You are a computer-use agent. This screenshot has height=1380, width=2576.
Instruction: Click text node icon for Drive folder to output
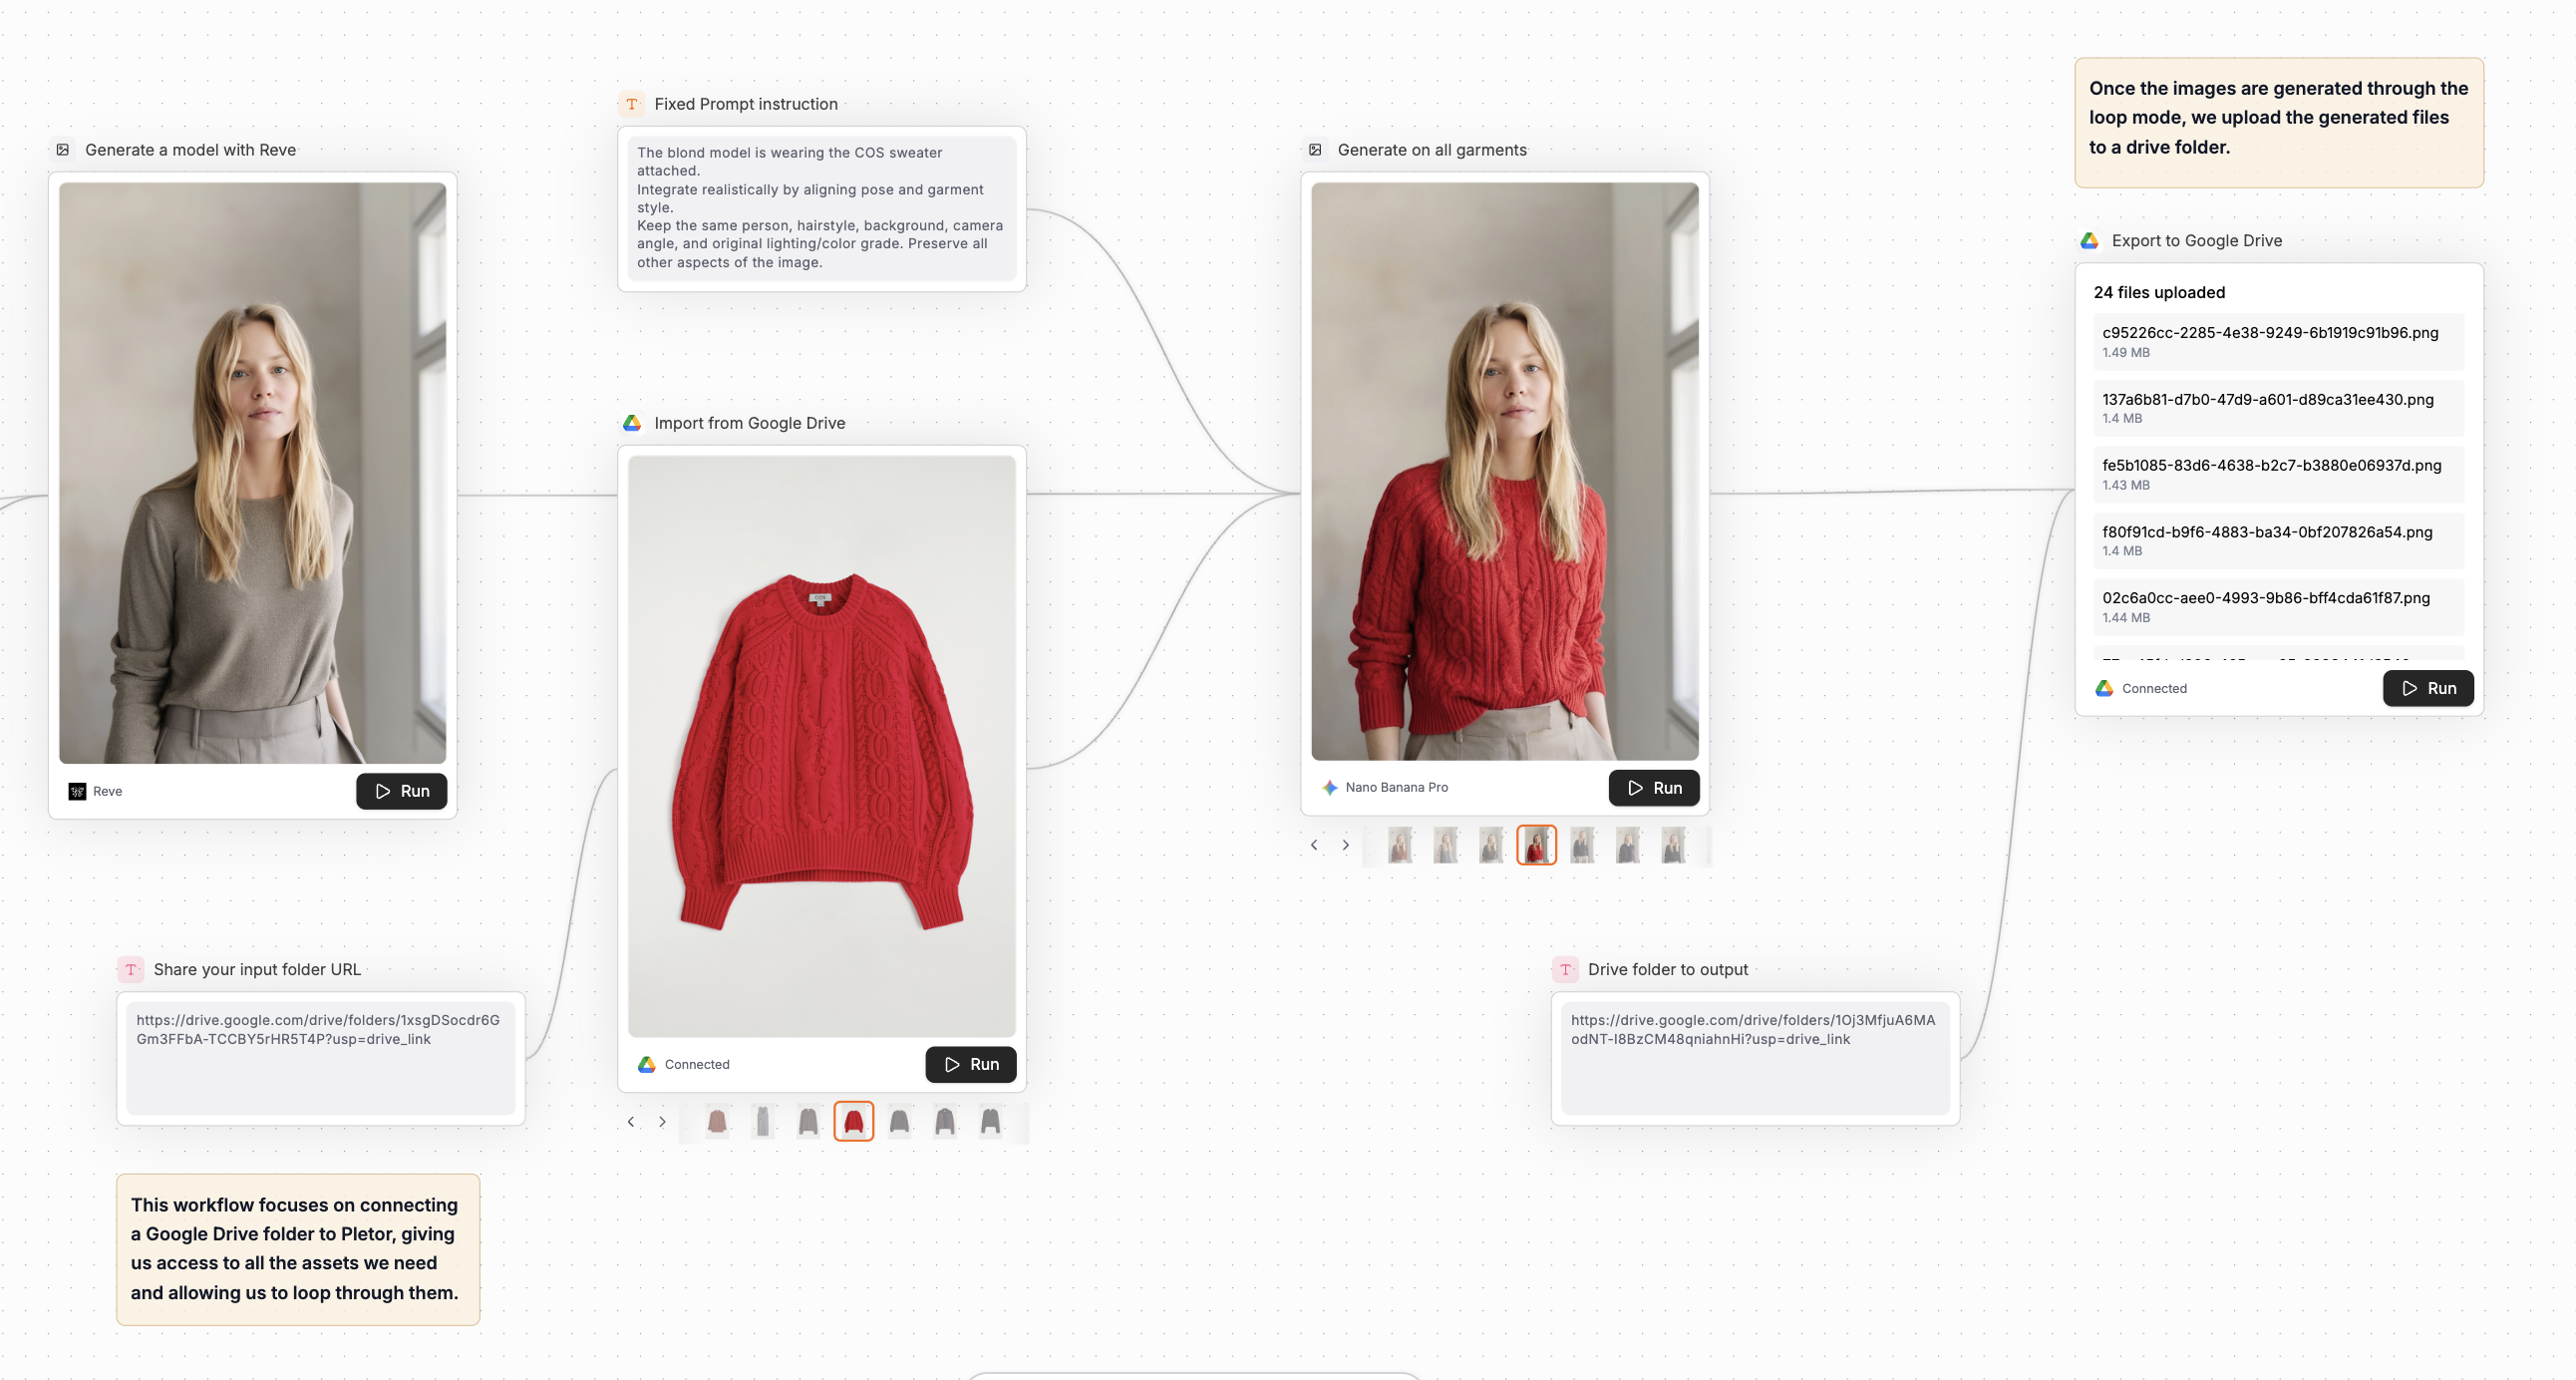click(1565, 969)
